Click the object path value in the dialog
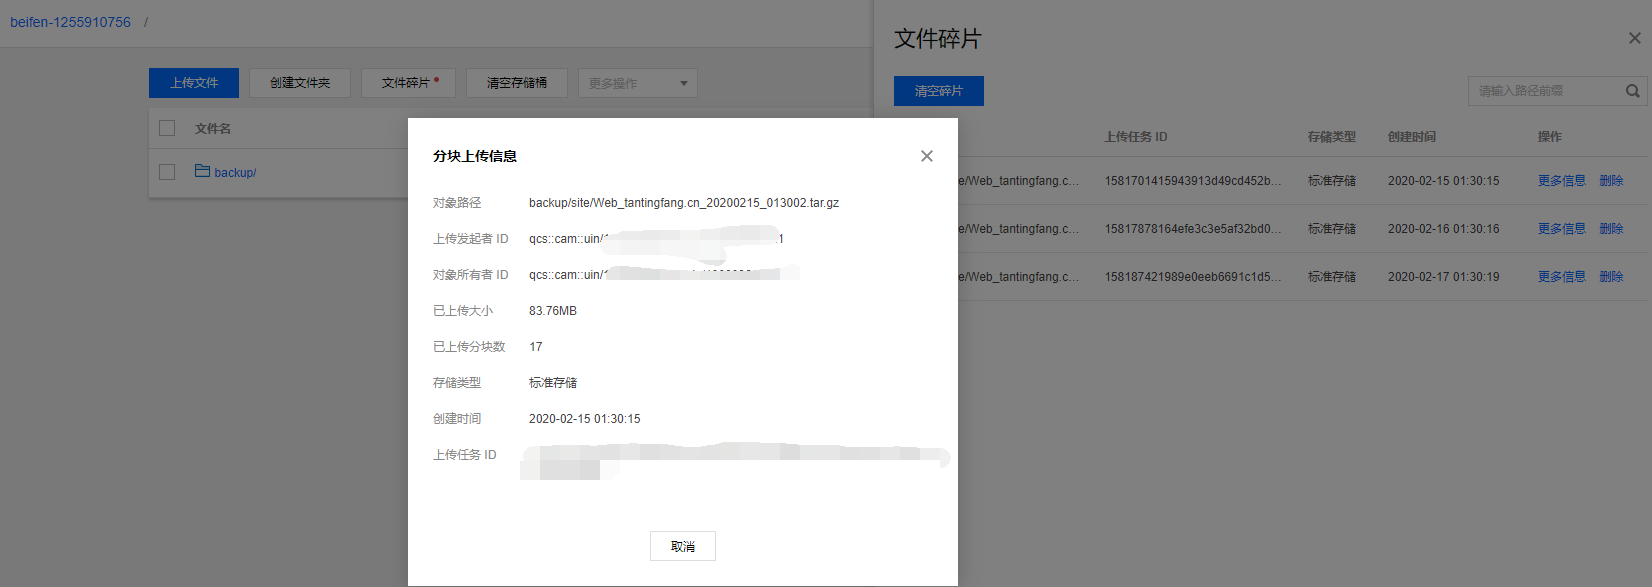The width and height of the screenshot is (1652, 587). coord(684,203)
